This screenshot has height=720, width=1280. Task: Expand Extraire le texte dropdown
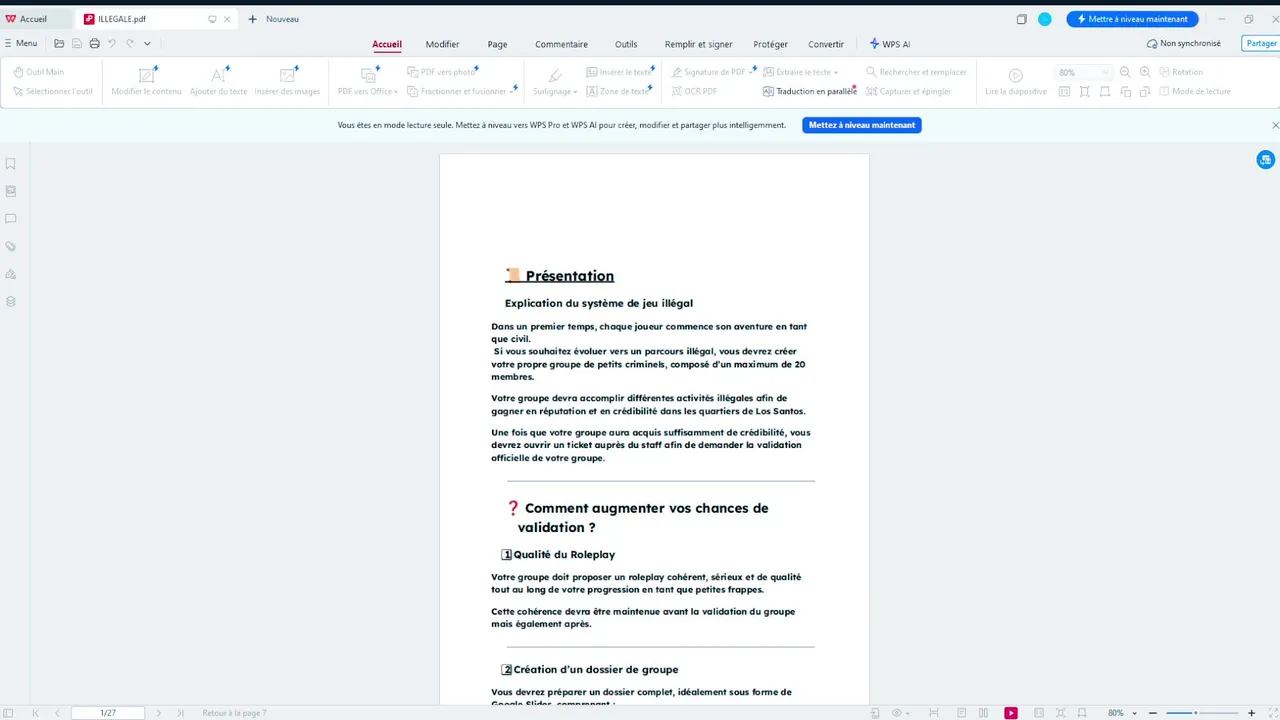(x=836, y=73)
